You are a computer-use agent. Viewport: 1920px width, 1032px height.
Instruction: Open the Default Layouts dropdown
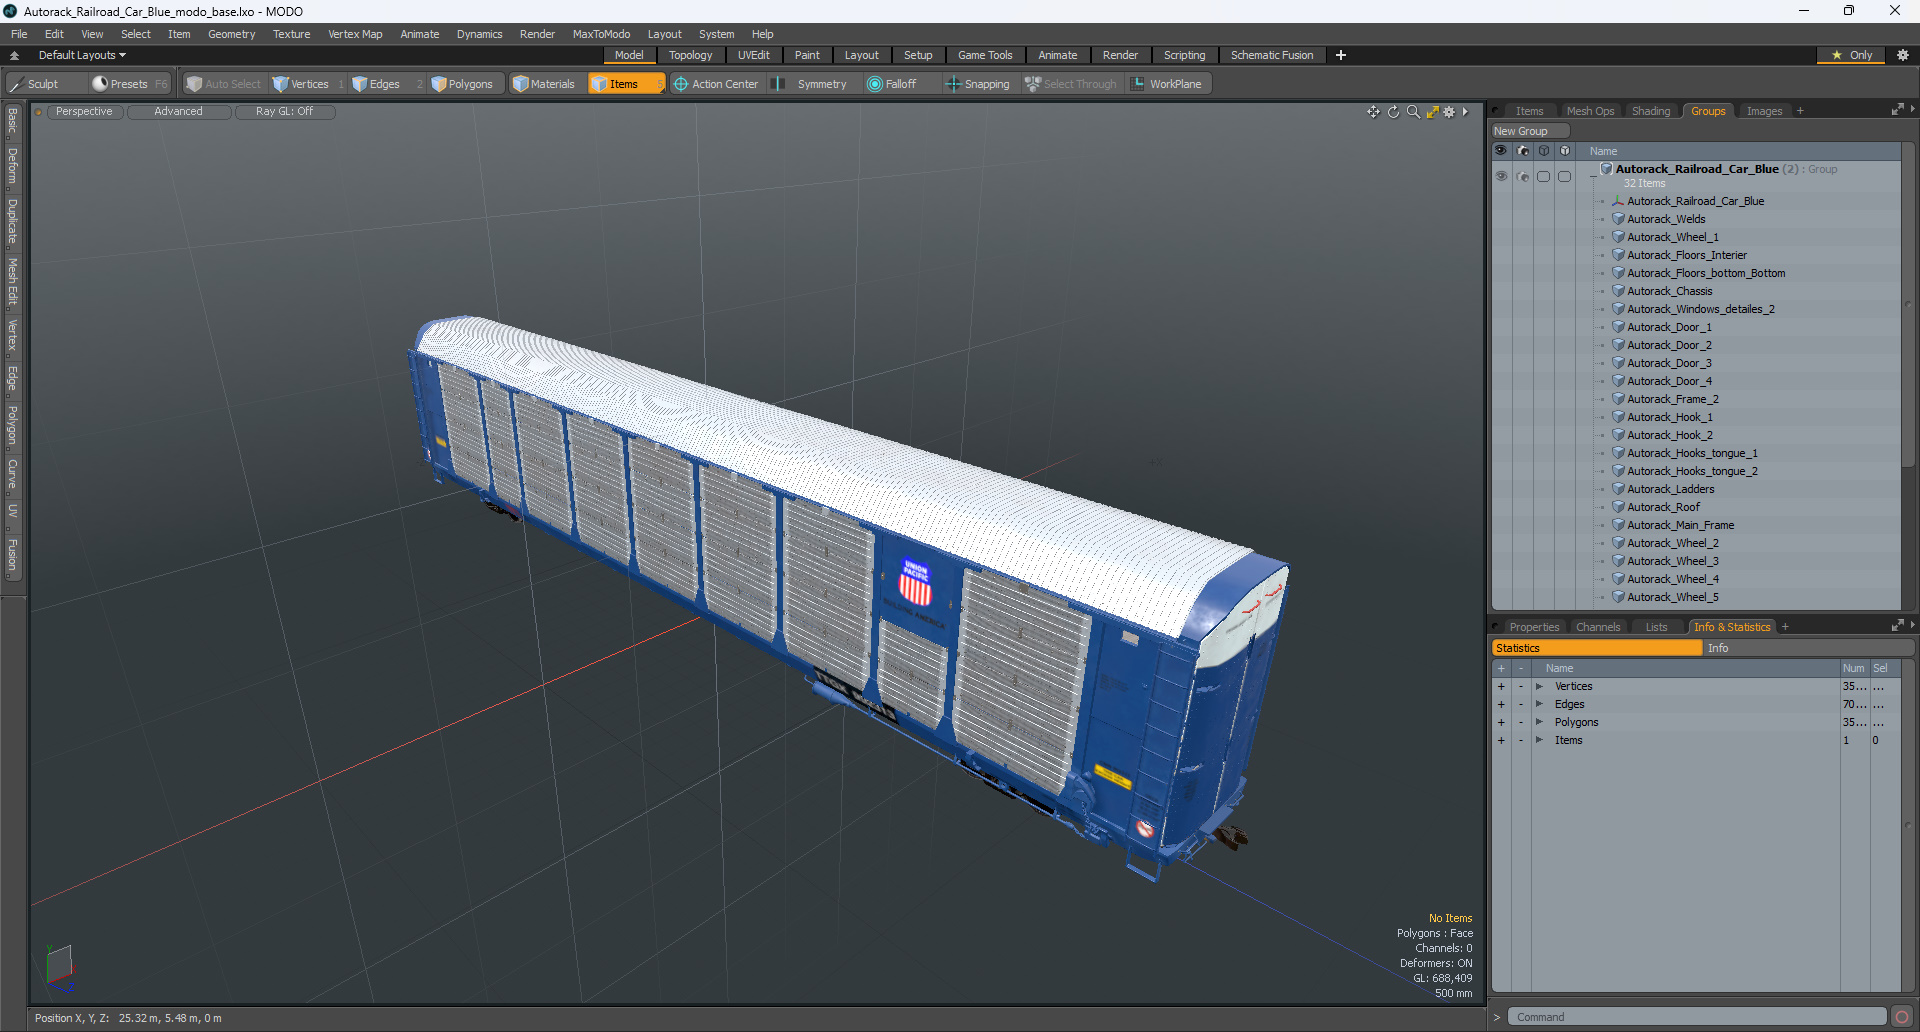click(82, 55)
